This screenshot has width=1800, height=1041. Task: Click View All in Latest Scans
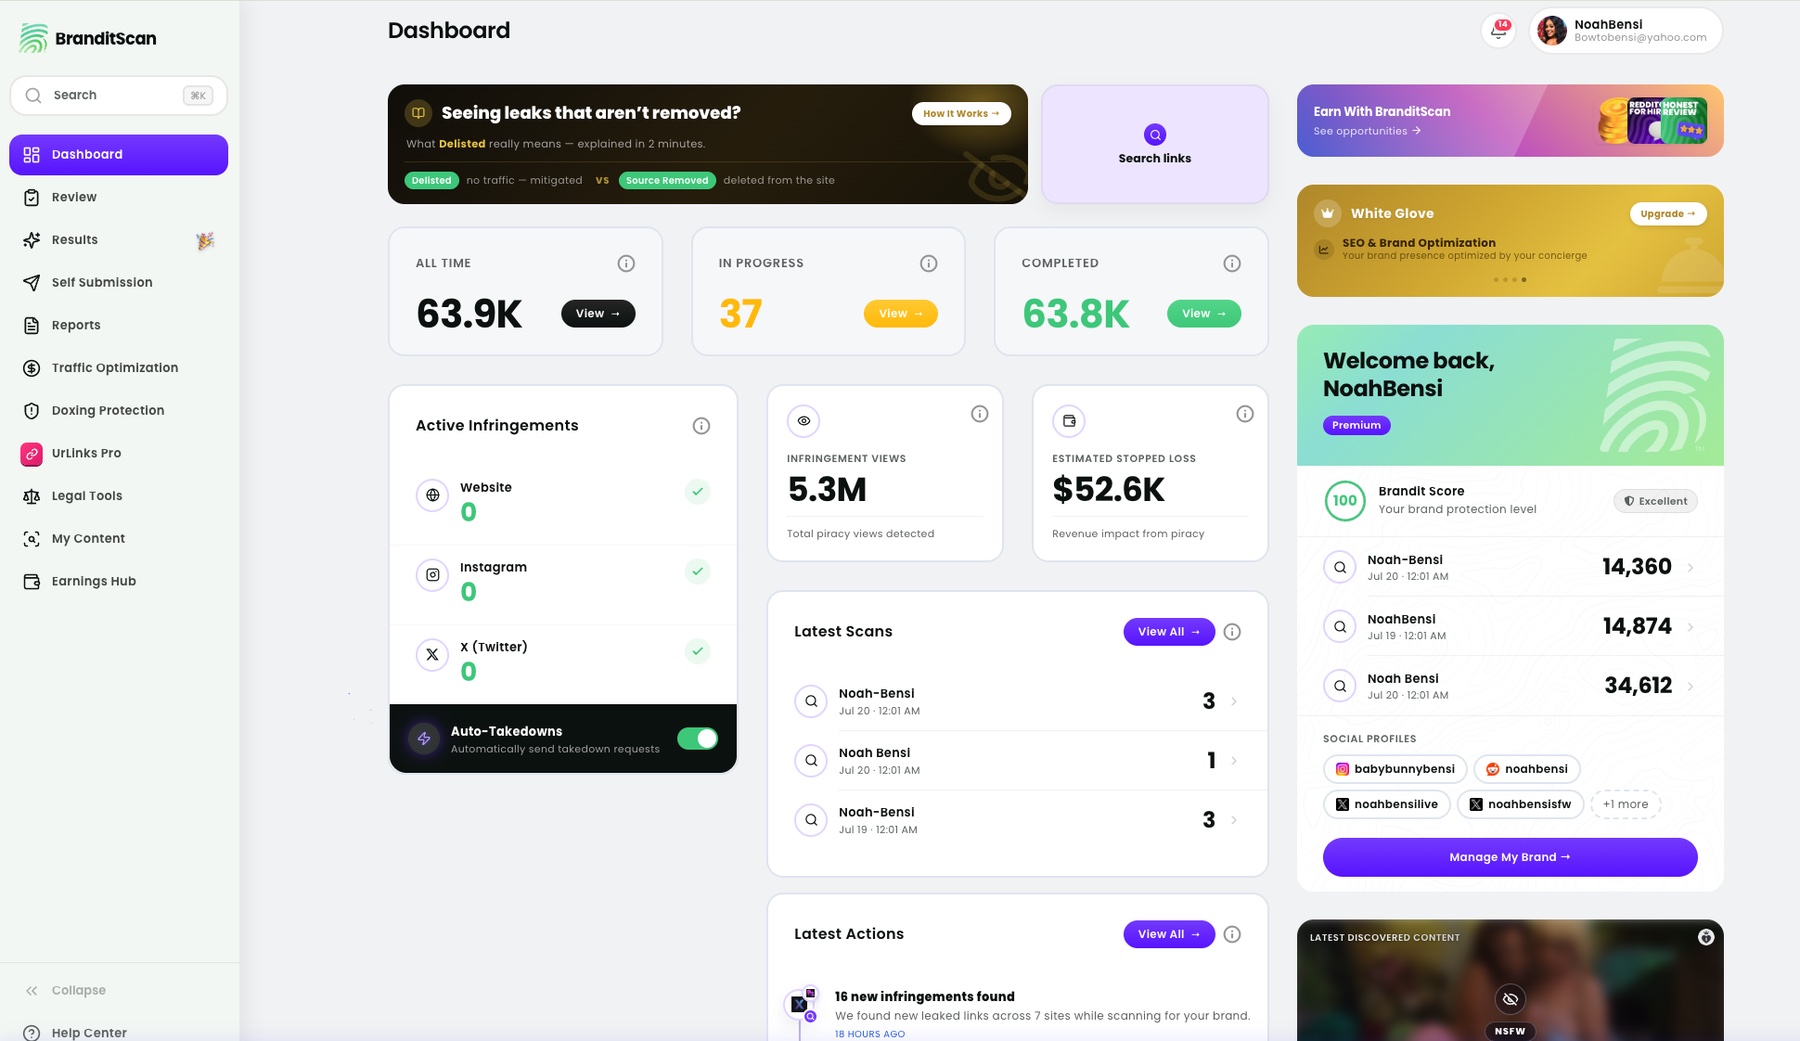1169,632
